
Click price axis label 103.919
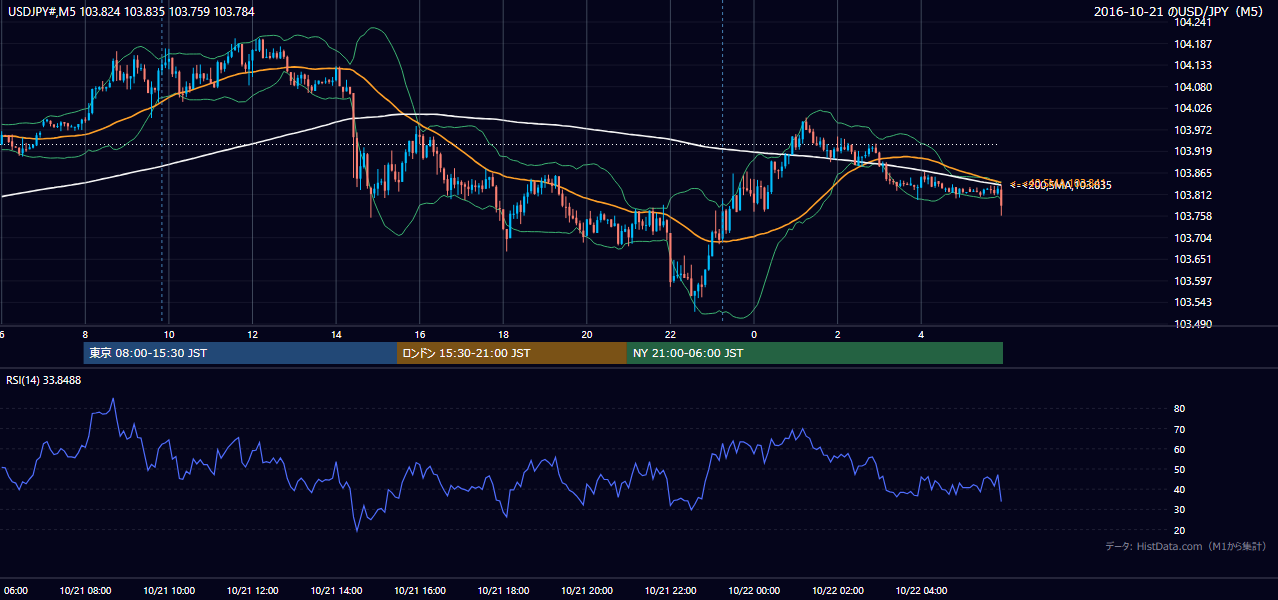coord(1194,152)
